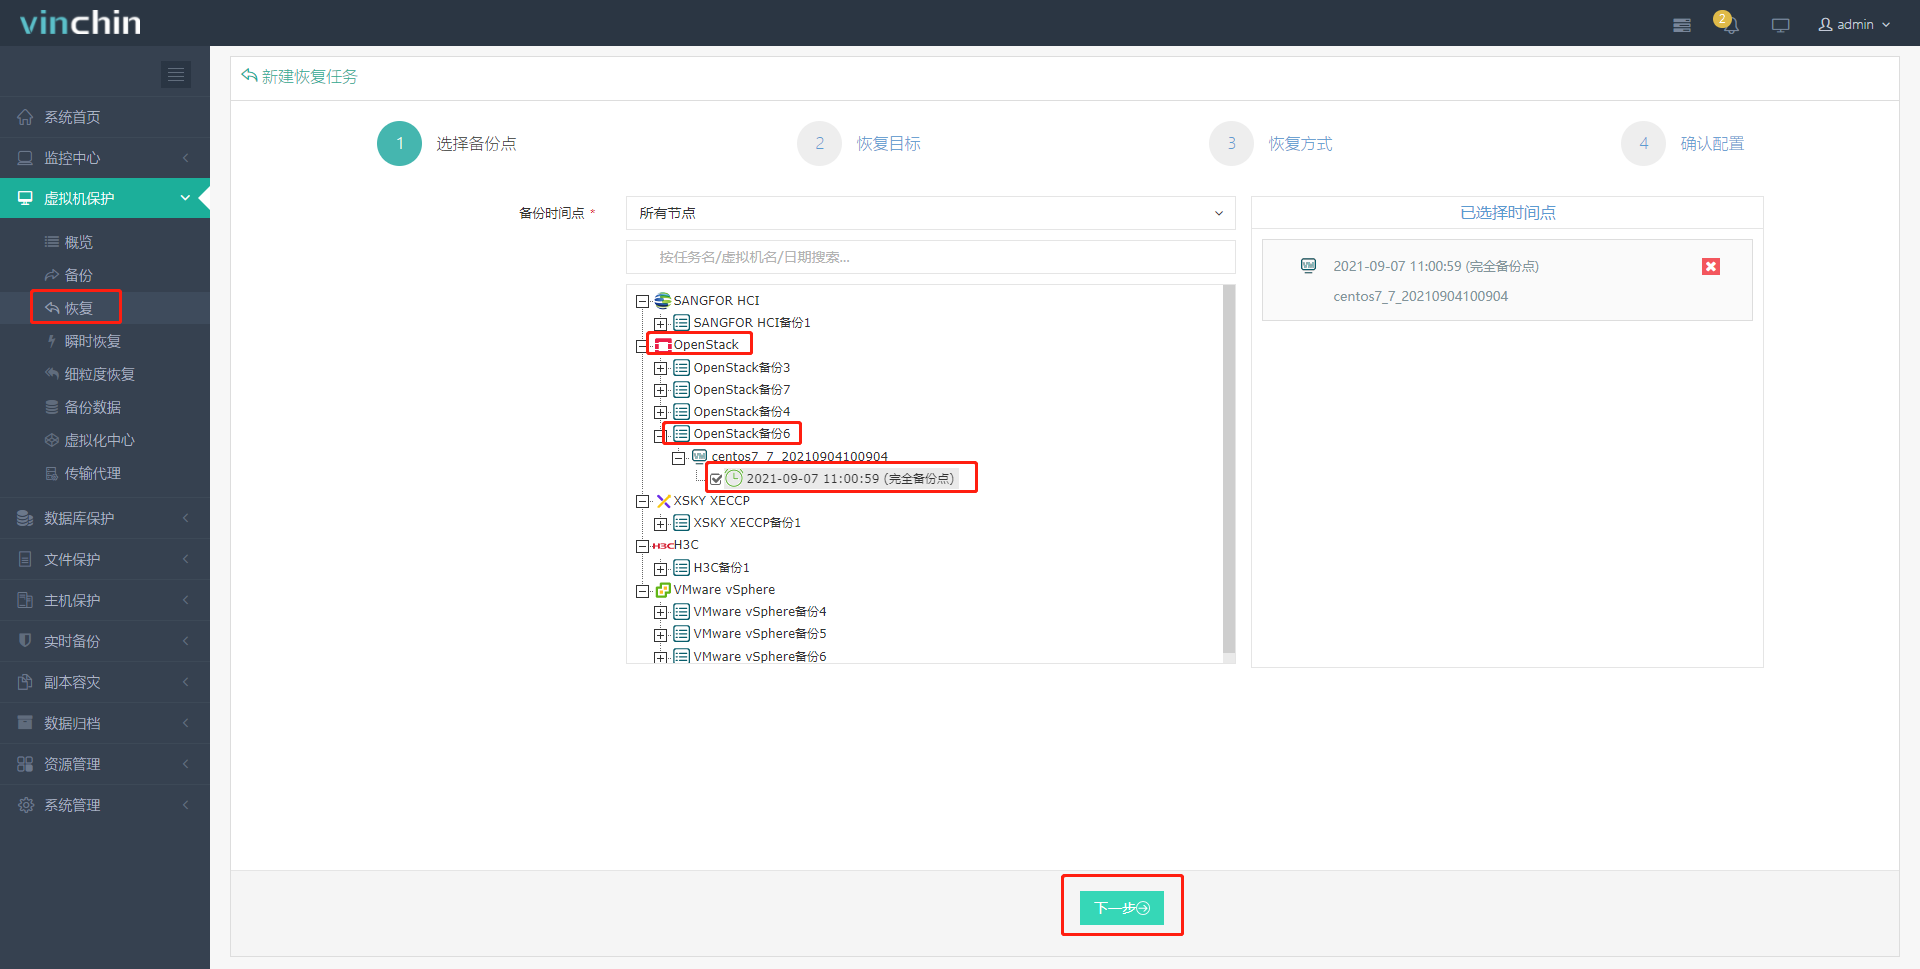Click the server storage icon in top bar
Image resolution: width=1920 pixels, height=969 pixels.
tap(1681, 24)
